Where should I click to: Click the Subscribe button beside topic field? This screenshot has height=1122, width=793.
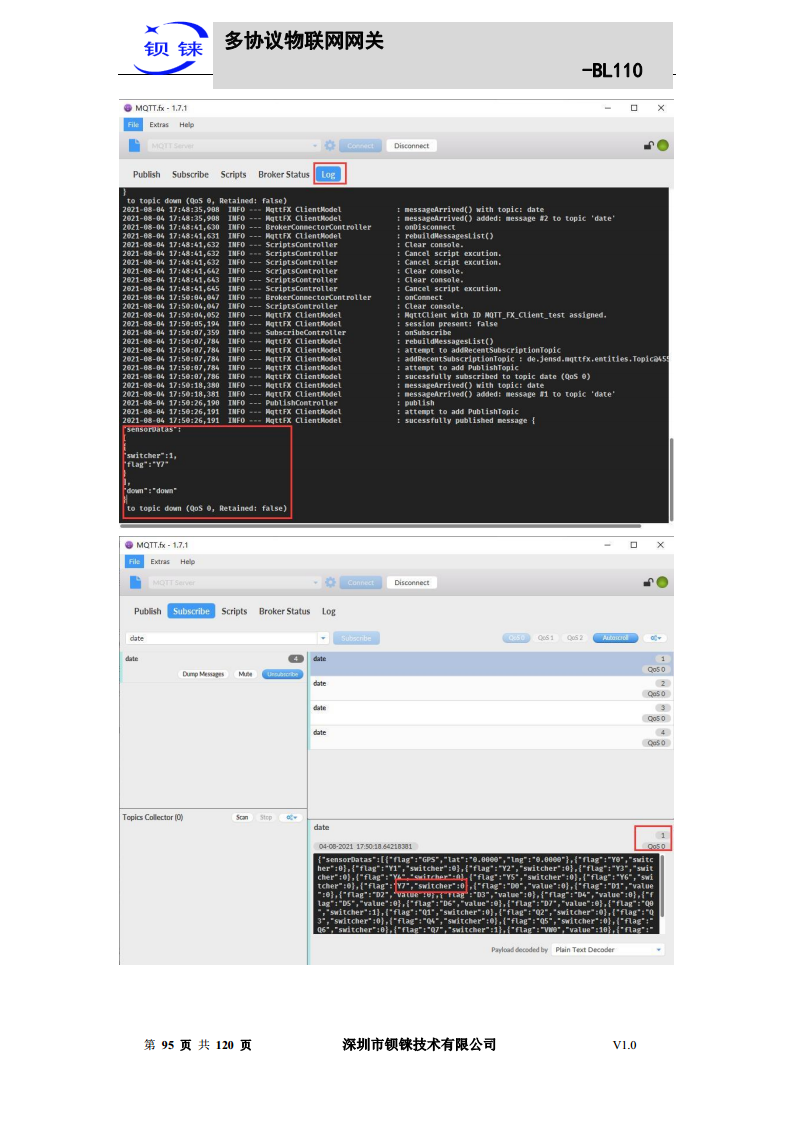[x=356, y=638]
